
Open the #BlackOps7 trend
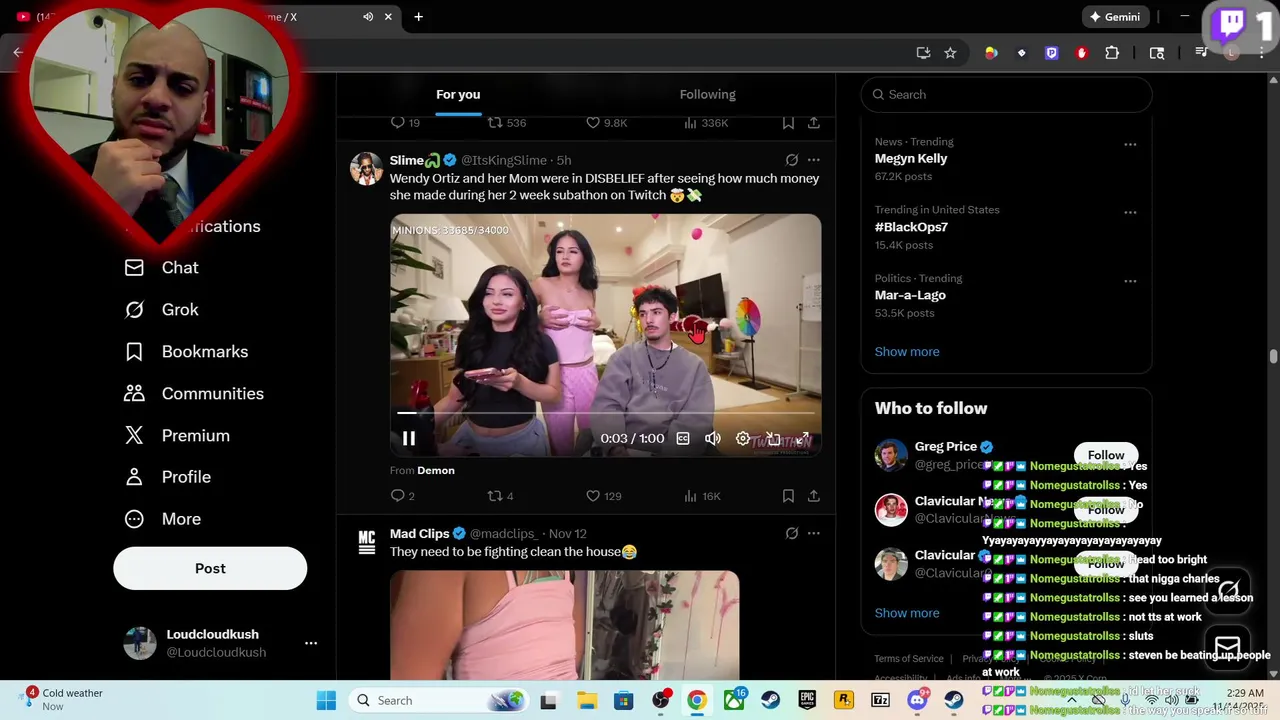(x=911, y=227)
